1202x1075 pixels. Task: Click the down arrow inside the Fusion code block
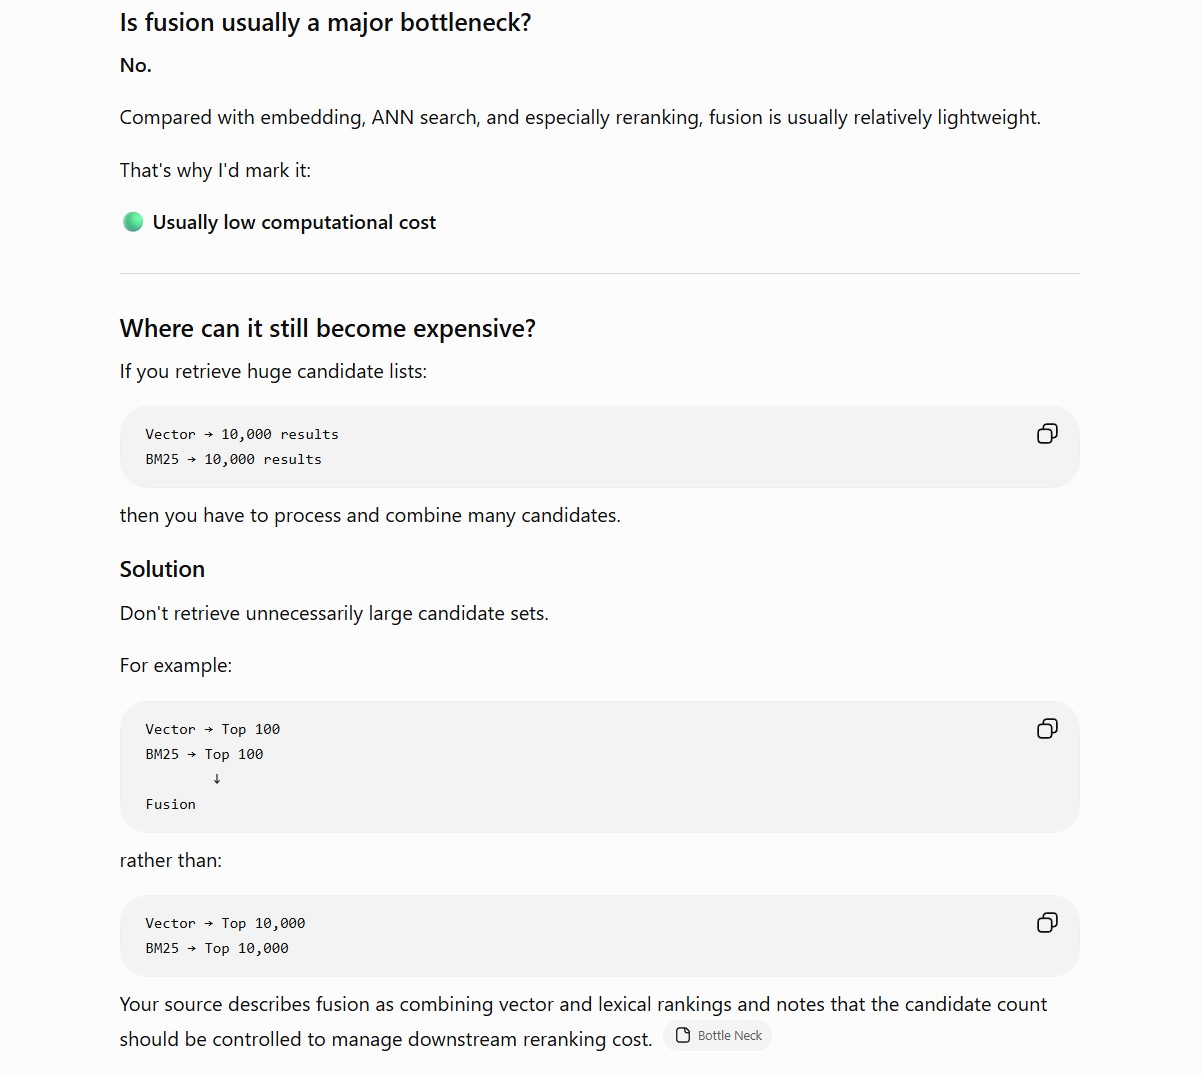click(217, 779)
